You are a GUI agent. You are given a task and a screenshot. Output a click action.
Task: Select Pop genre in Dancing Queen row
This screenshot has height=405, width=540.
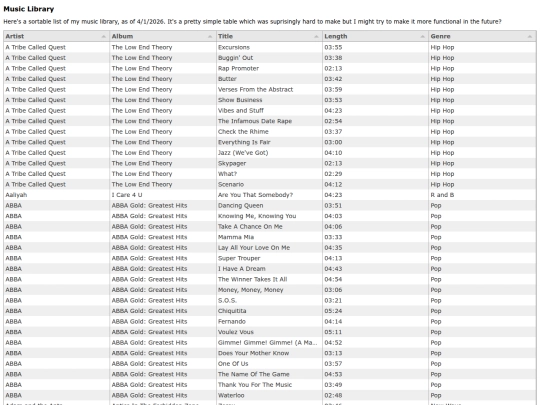pos(482,206)
